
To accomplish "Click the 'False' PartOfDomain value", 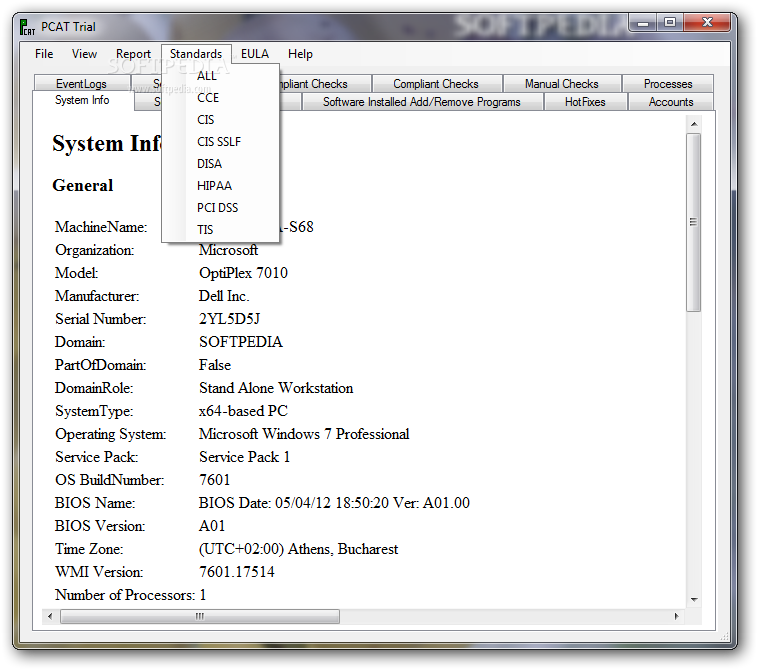I will [215, 365].
